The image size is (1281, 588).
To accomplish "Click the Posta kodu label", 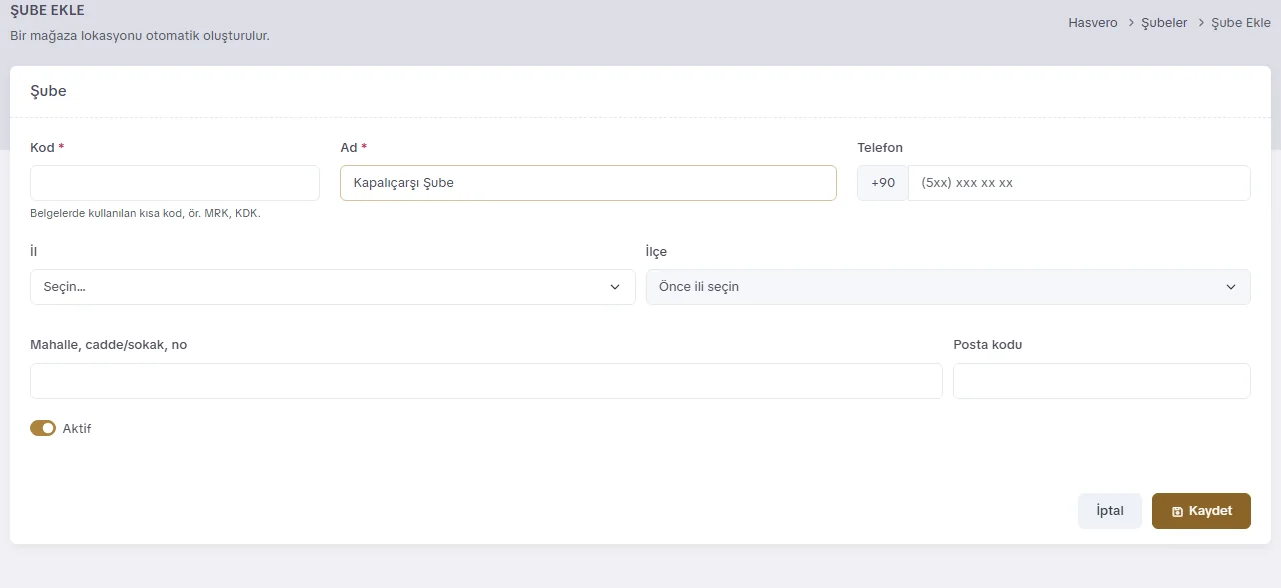I will 988,345.
